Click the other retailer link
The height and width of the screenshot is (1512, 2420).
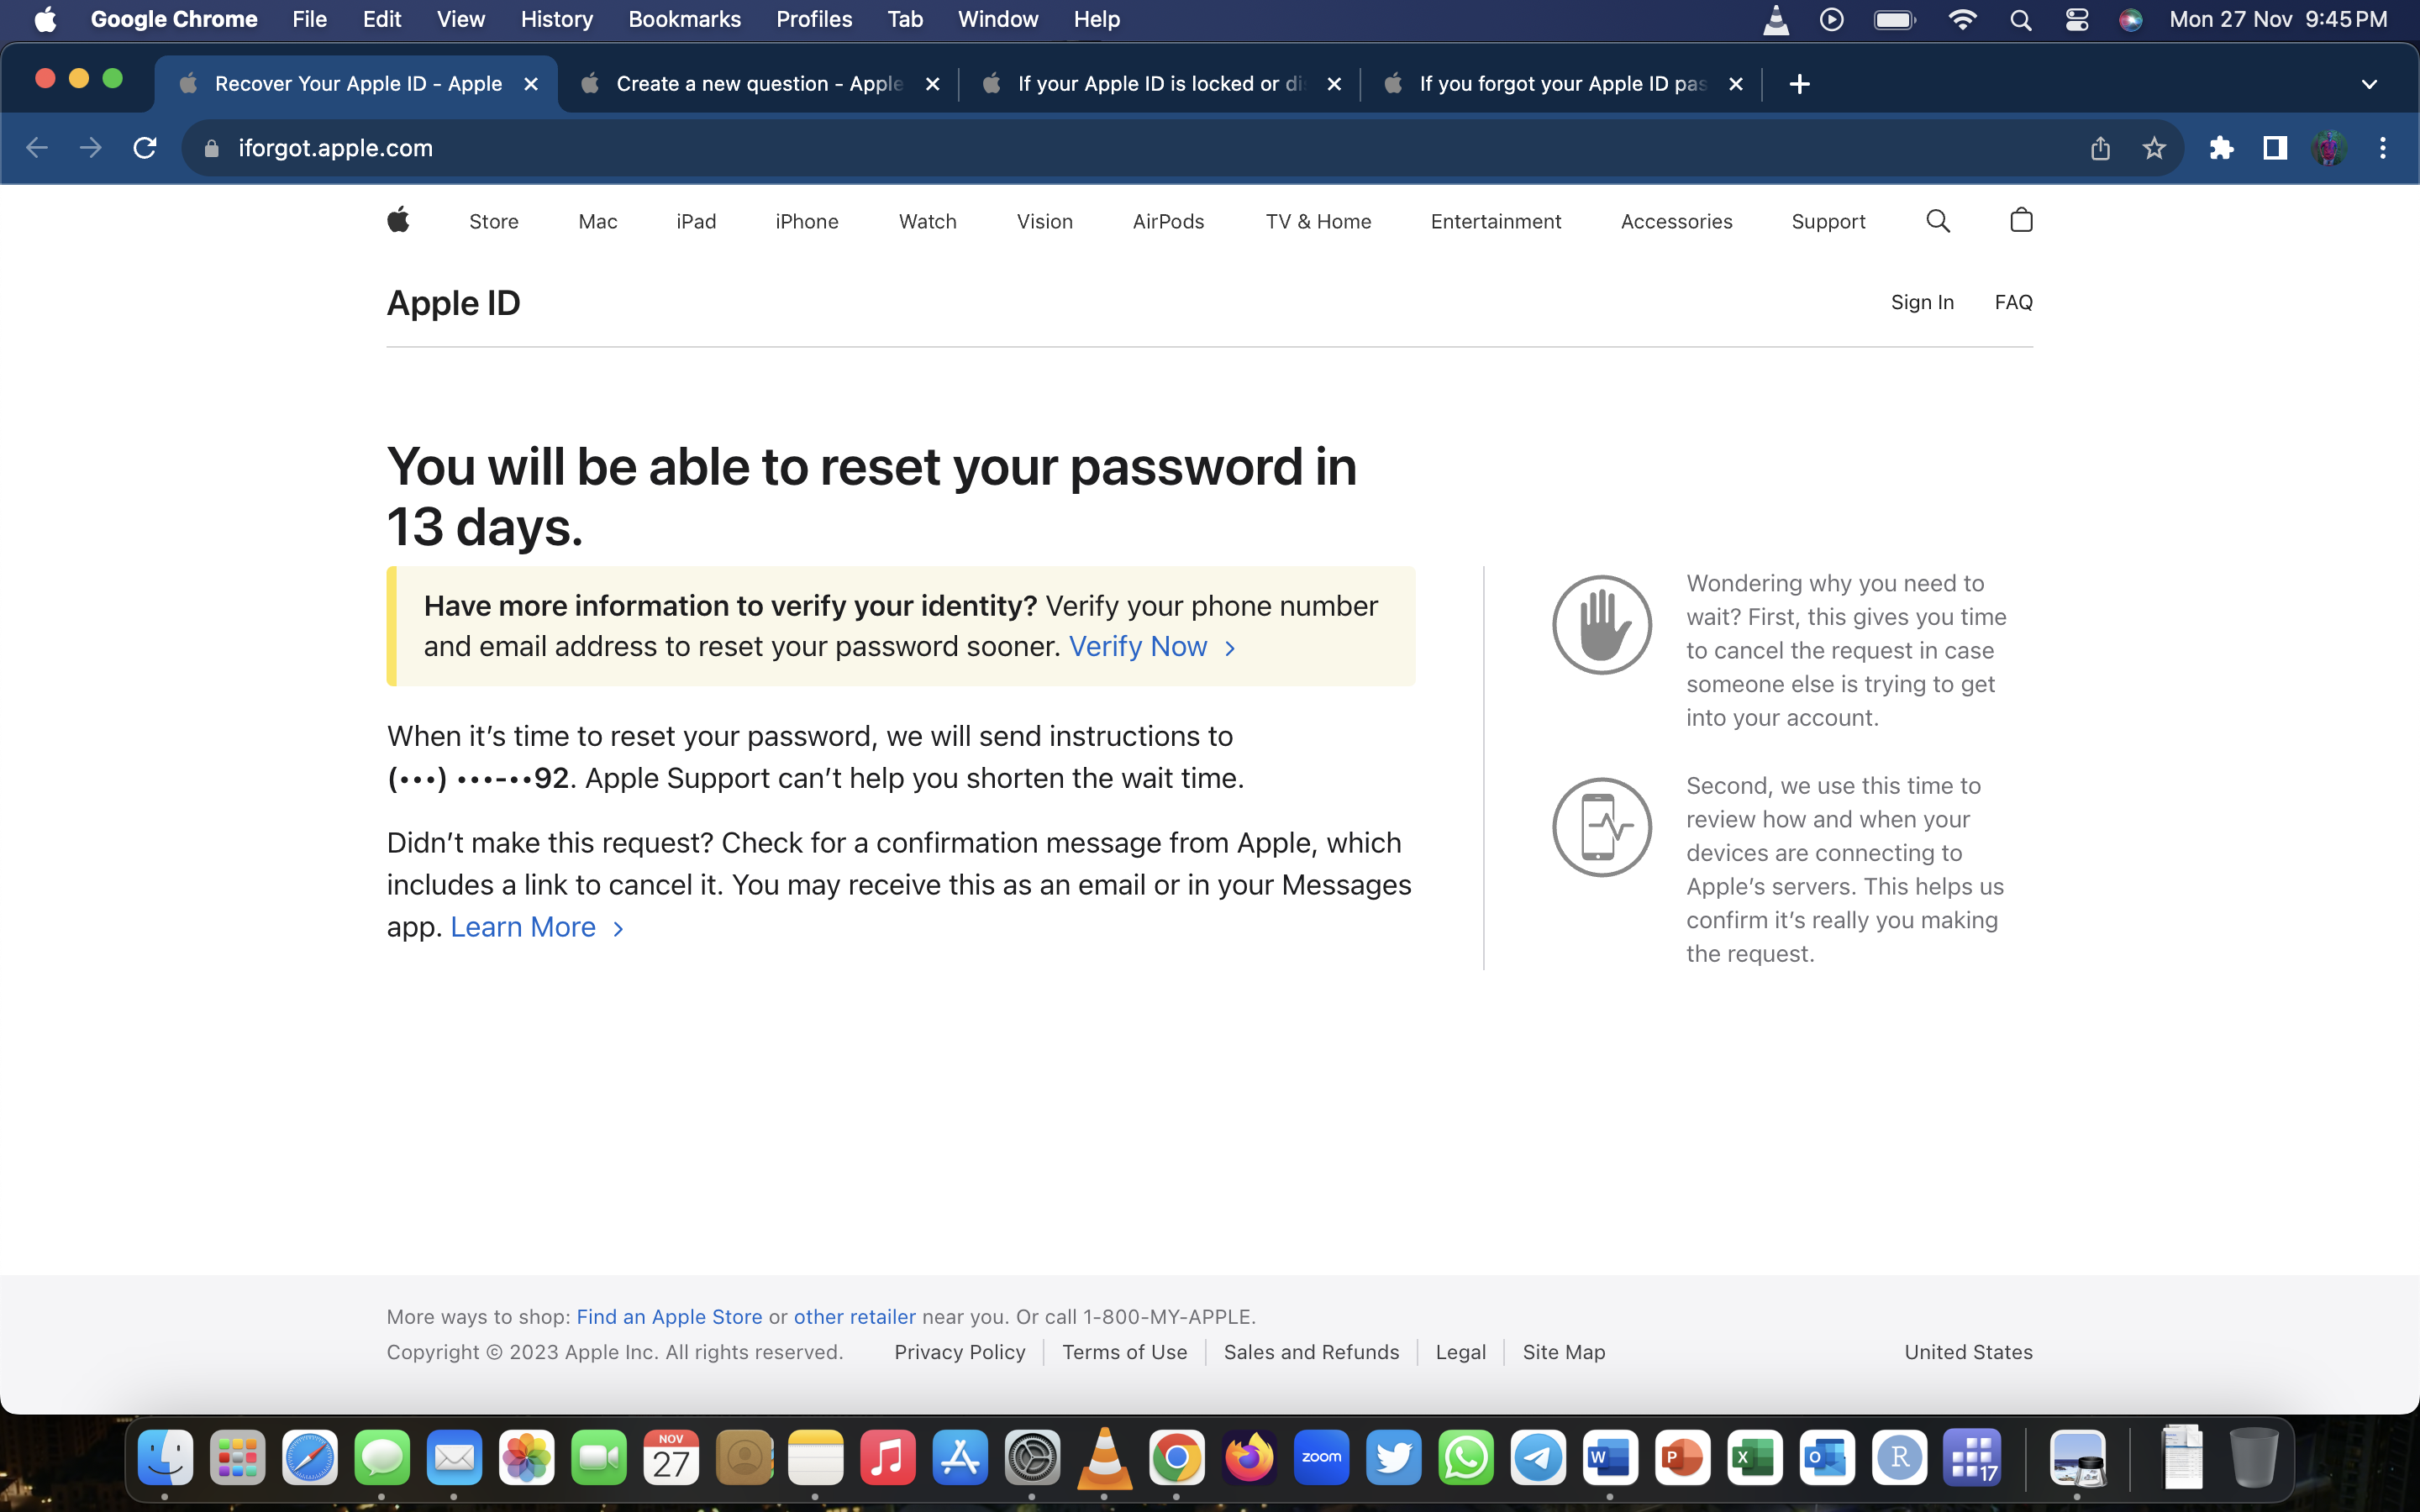pyautogui.click(x=854, y=1317)
